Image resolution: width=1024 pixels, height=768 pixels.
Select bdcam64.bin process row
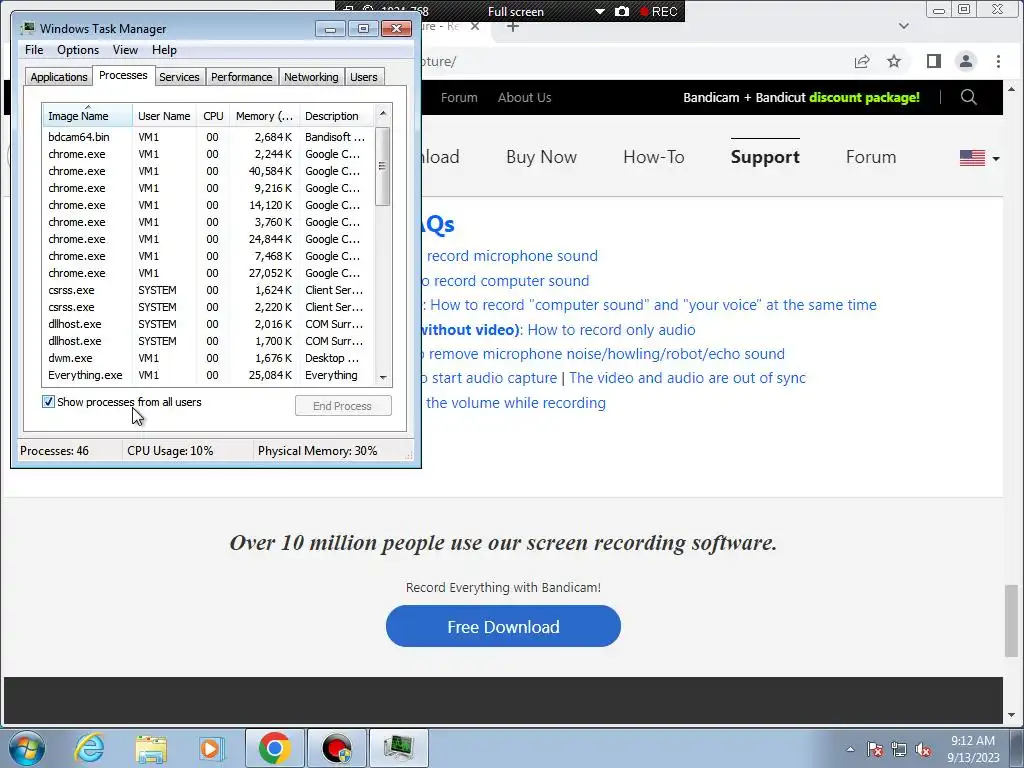point(209,137)
